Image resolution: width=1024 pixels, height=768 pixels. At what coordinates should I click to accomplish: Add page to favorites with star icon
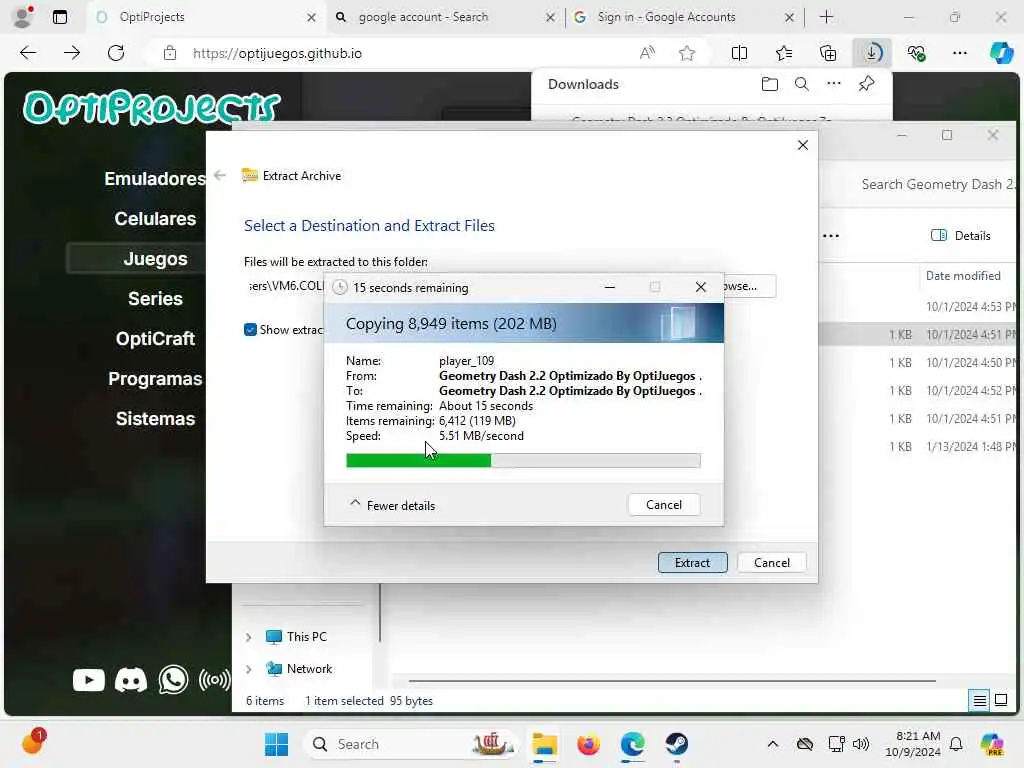coord(686,53)
